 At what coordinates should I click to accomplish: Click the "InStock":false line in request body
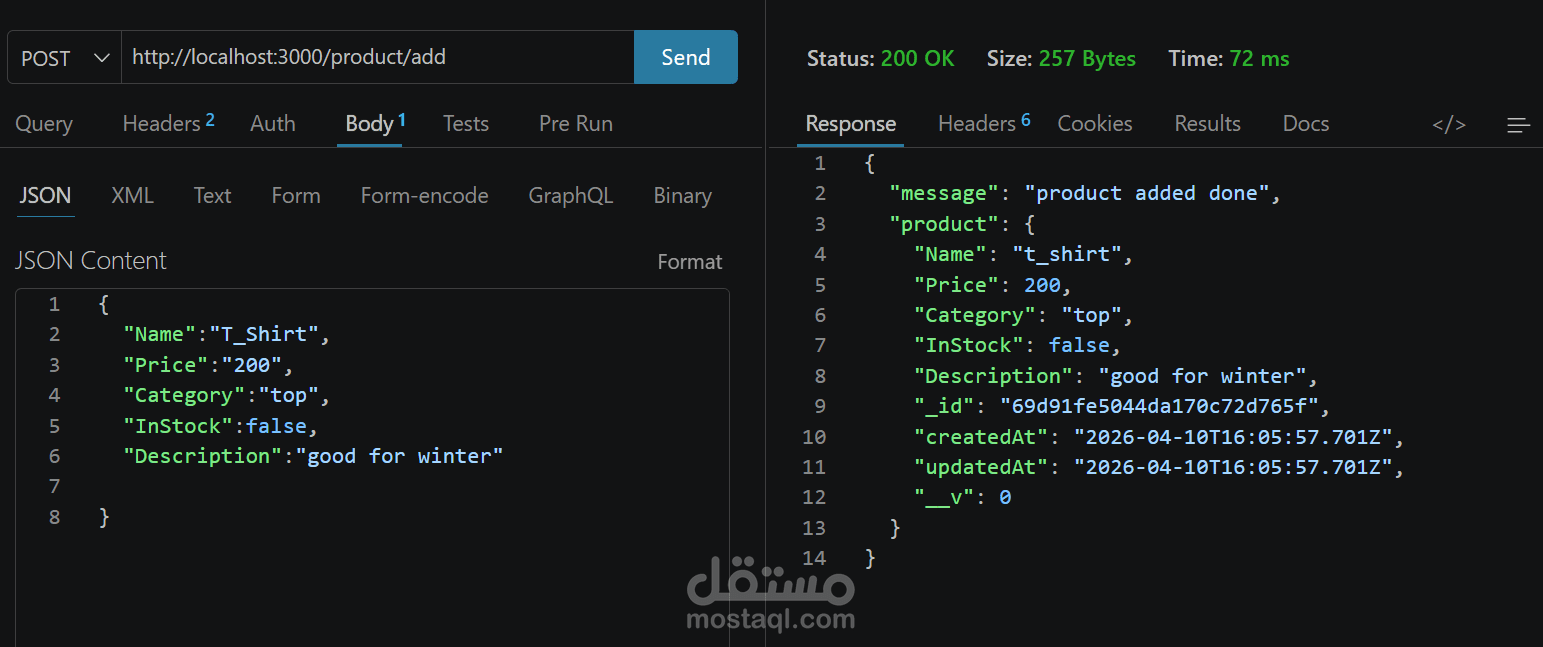click(220, 426)
